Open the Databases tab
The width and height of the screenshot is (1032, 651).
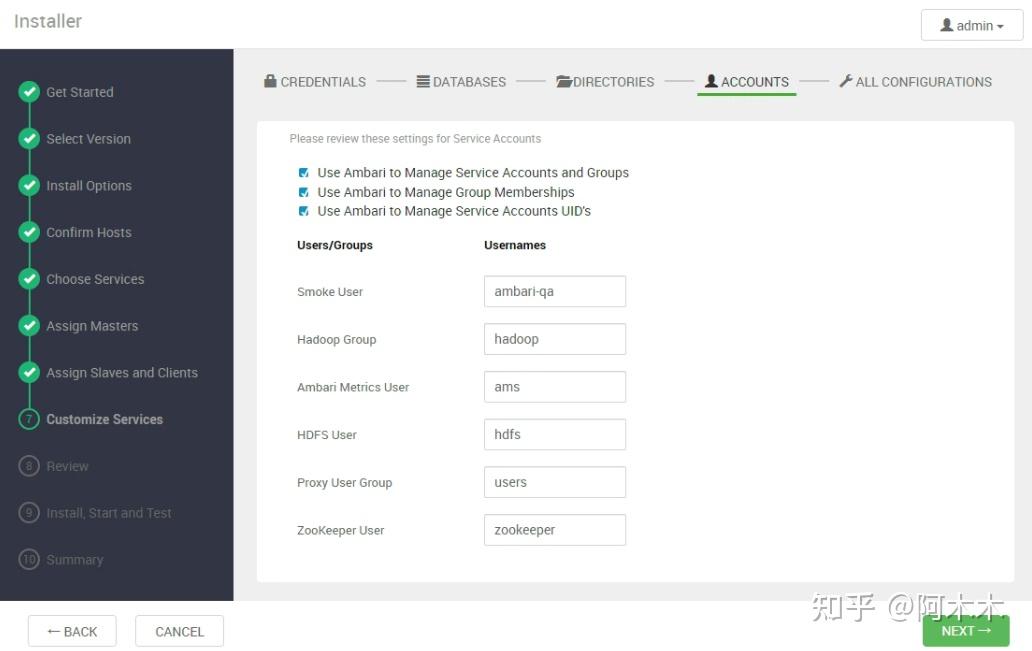tap(461, 82)
